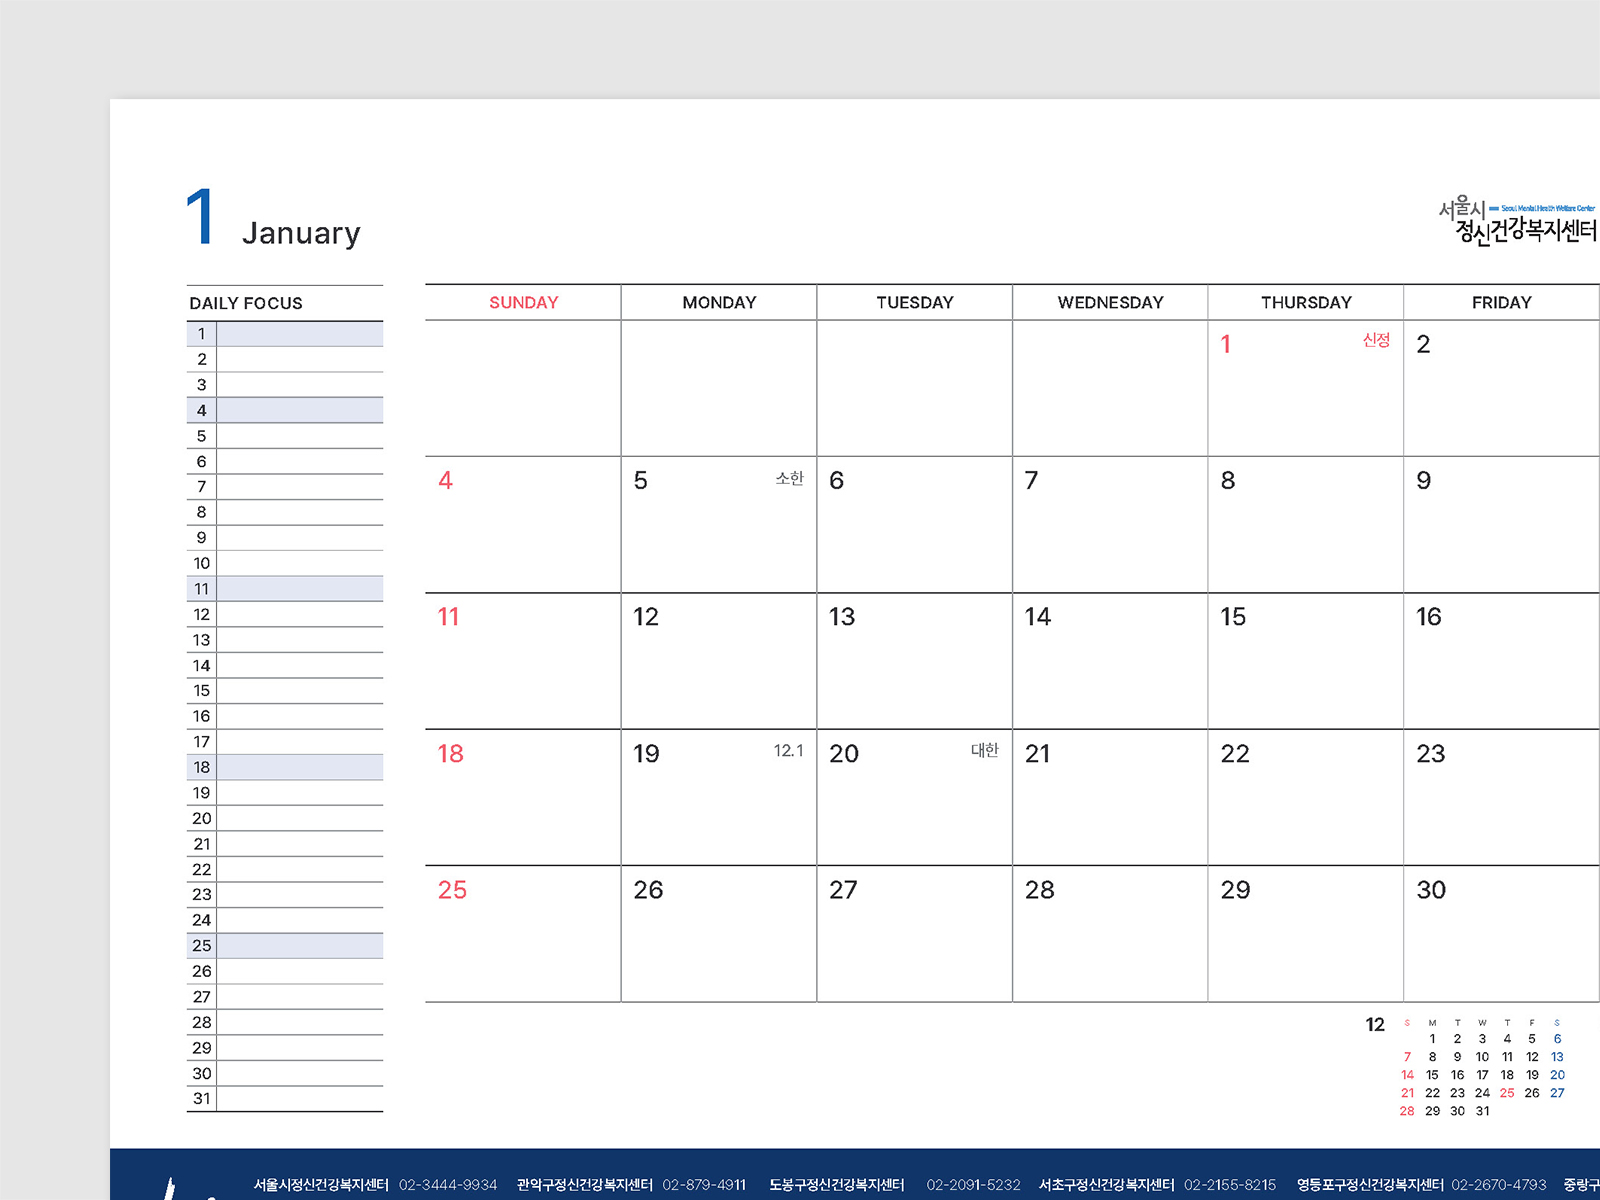The width and height of the screenshot is (1600, 1200).
Task: Click the red 25 in the December mini calendar
Action: click(x=1507, y=1093)
